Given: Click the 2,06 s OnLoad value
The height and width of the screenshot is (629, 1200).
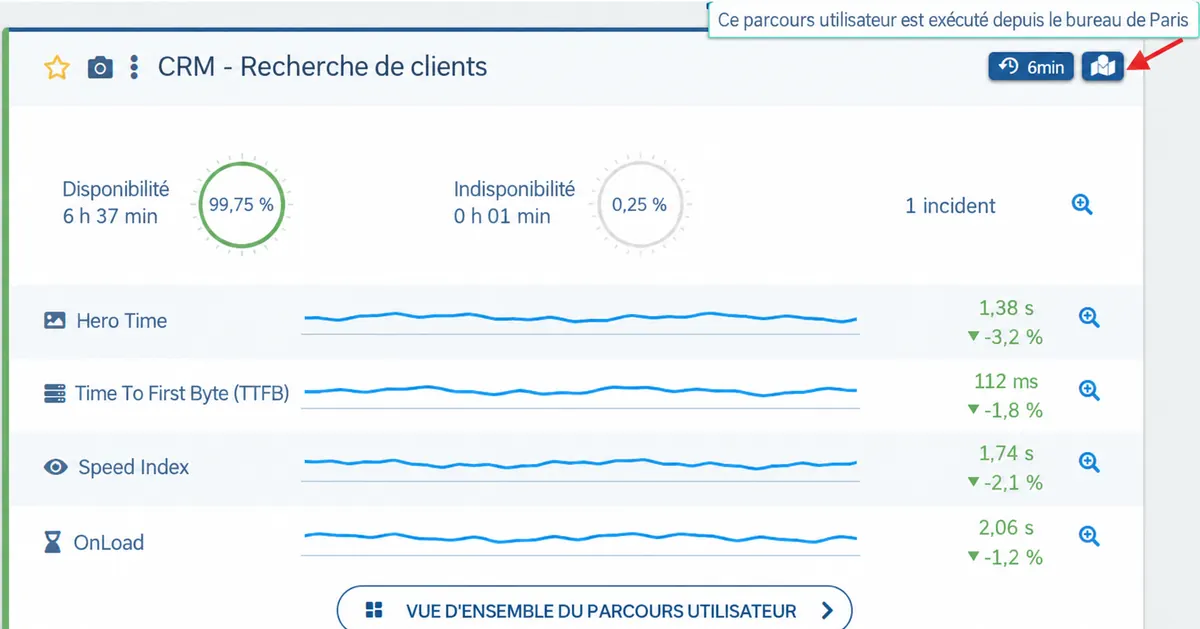Looking at the screenshot, I should click(1006, 527).
